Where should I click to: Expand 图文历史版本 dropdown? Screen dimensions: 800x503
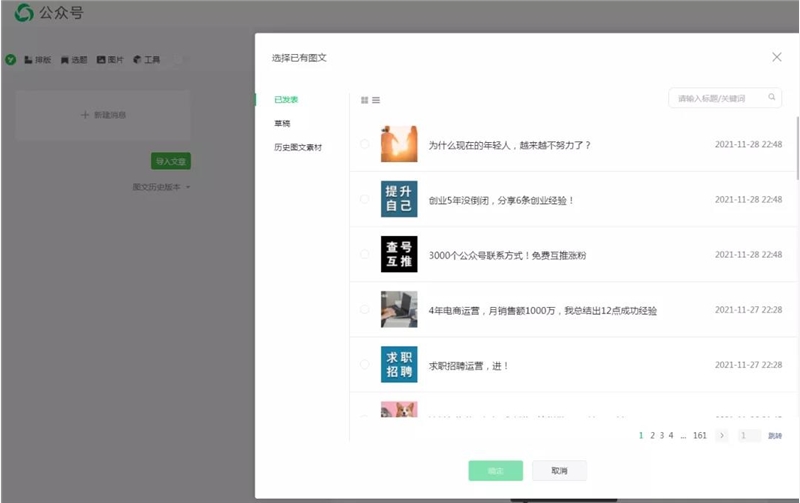pyautogui.click(x=161, y=187)
